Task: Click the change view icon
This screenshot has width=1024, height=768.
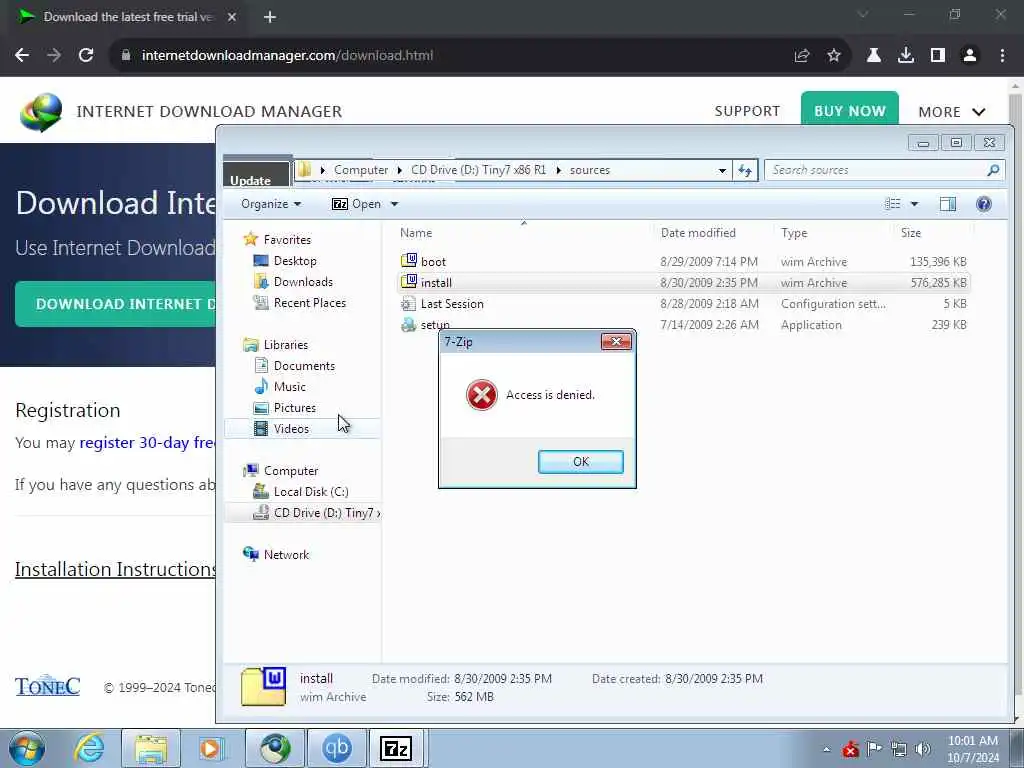Action: coord(893,204)
